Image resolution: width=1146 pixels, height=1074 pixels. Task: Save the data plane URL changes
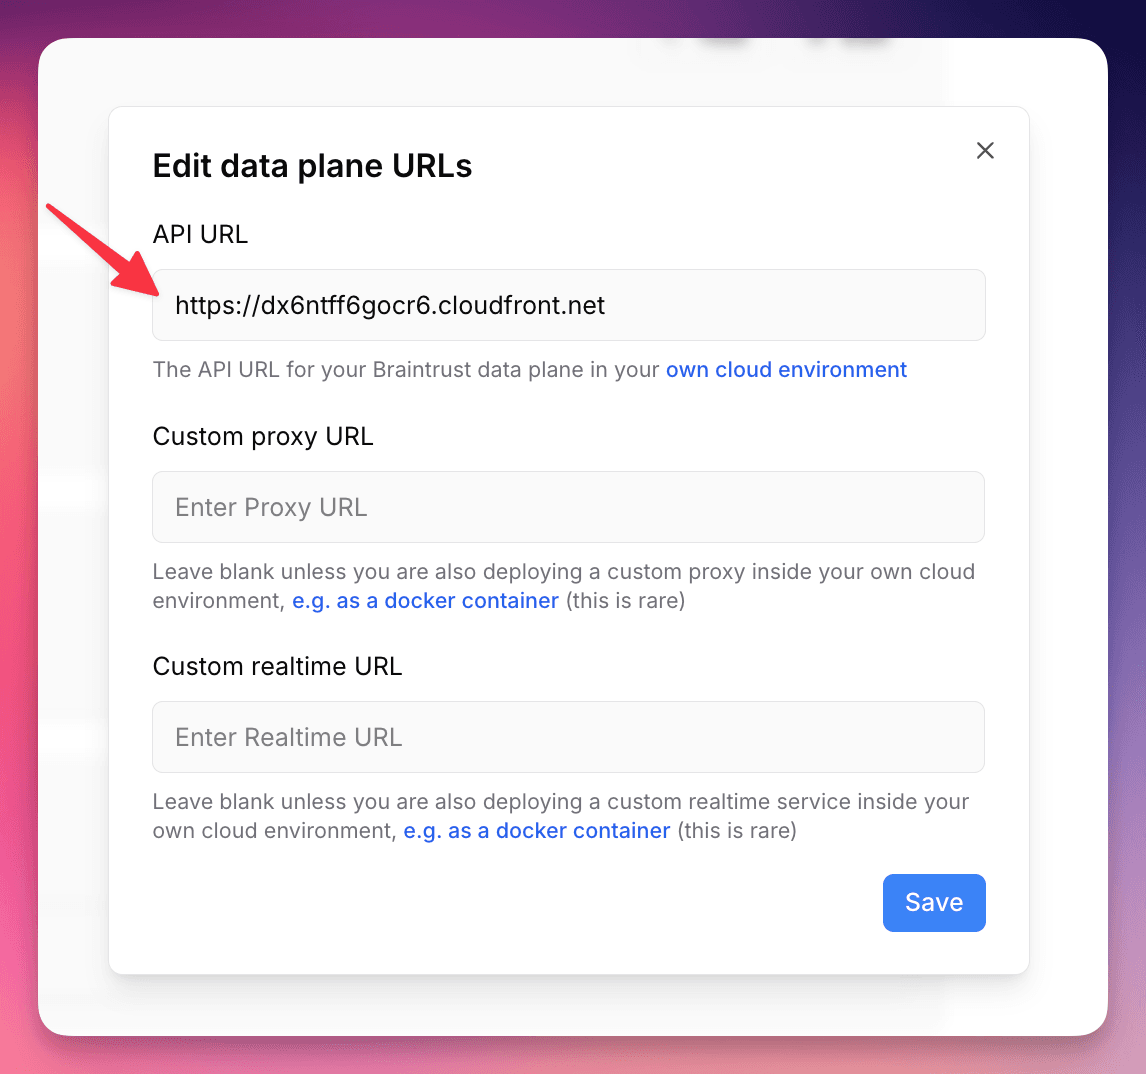(933, 902)
